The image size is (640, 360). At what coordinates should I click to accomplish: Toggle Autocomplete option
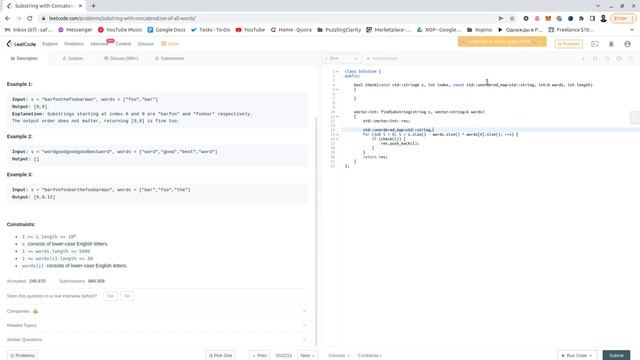point(382,59)
